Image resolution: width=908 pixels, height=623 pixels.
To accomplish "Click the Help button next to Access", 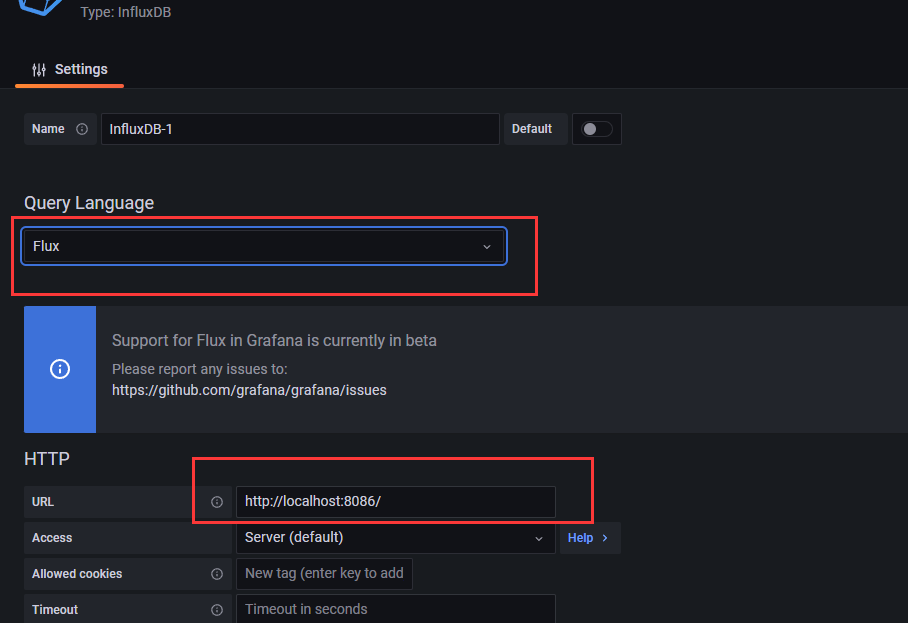I will click(590, 538).
